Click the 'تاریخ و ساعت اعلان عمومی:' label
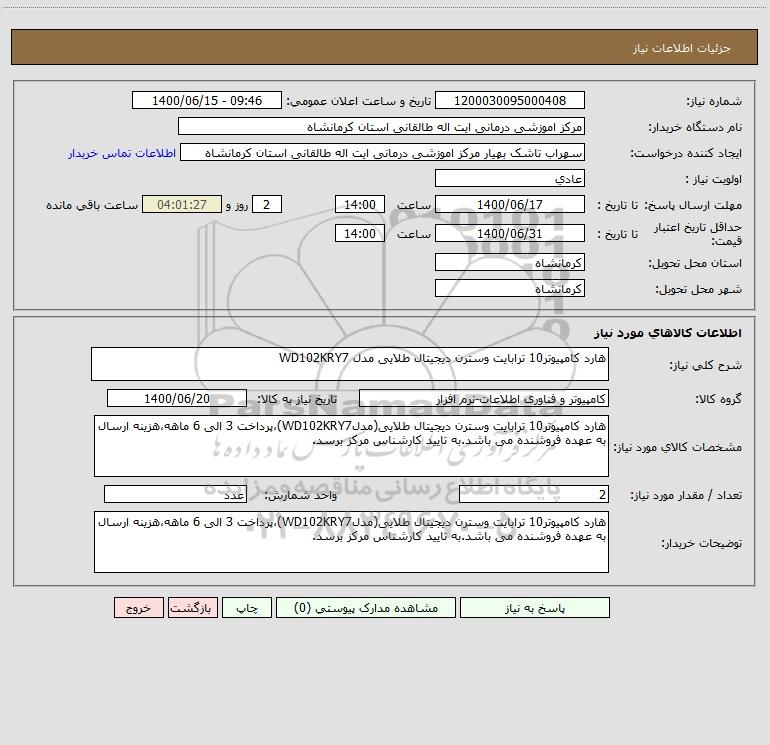 359,101
